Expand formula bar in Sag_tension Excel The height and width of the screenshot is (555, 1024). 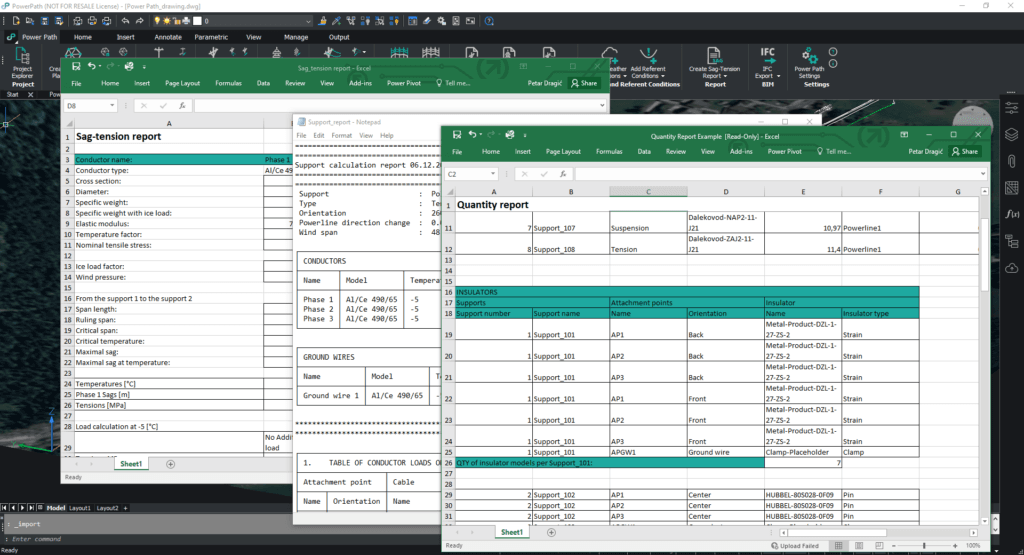[601, 106]
